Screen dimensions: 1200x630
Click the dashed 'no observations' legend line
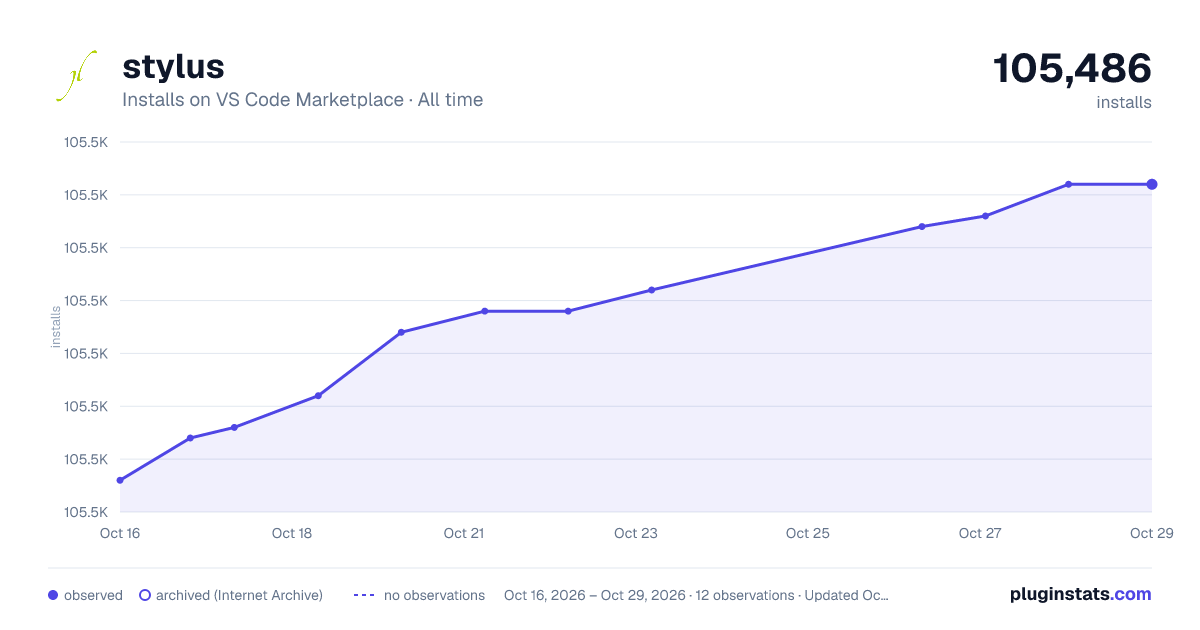(x=364, y=595)
